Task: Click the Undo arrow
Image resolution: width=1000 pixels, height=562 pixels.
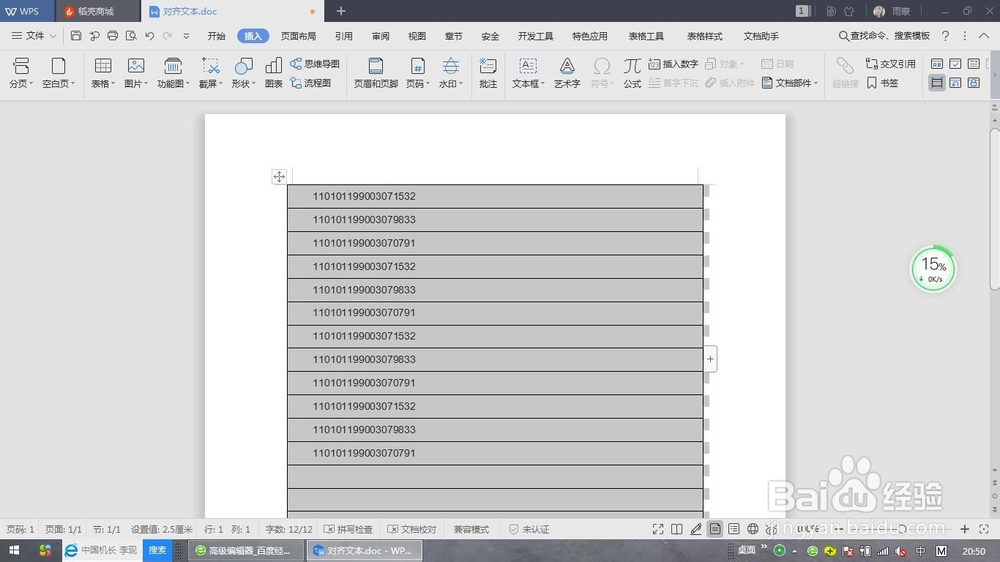Action: click(x=149, y=36)
